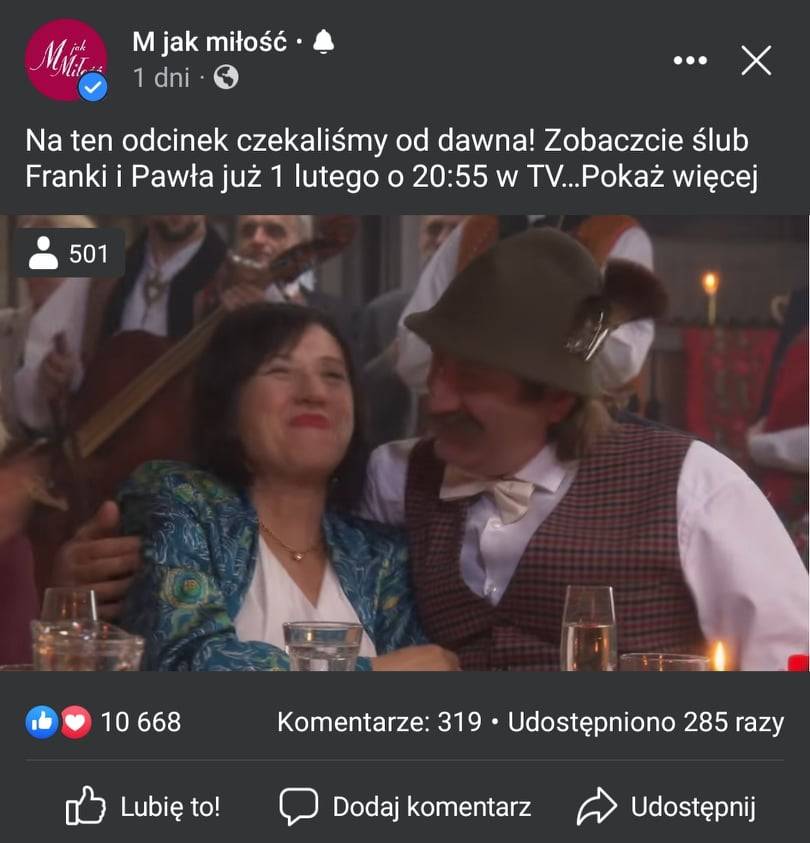
Task: Click the blue like reaction icon
Action: click(x=41, y=721)
